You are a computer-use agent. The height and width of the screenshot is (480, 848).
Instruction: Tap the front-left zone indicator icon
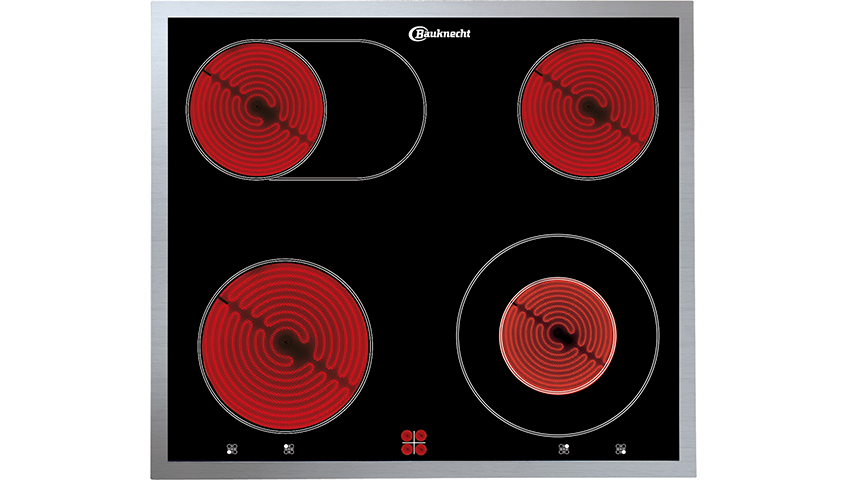click(232, 449)
